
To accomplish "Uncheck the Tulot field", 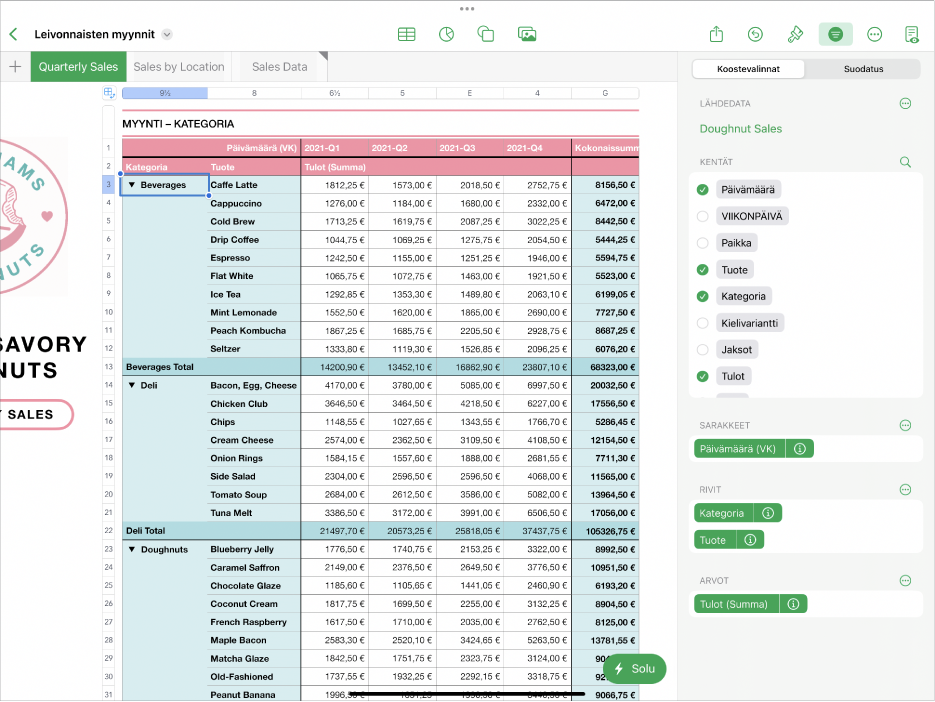I will [x=702, y=376].
